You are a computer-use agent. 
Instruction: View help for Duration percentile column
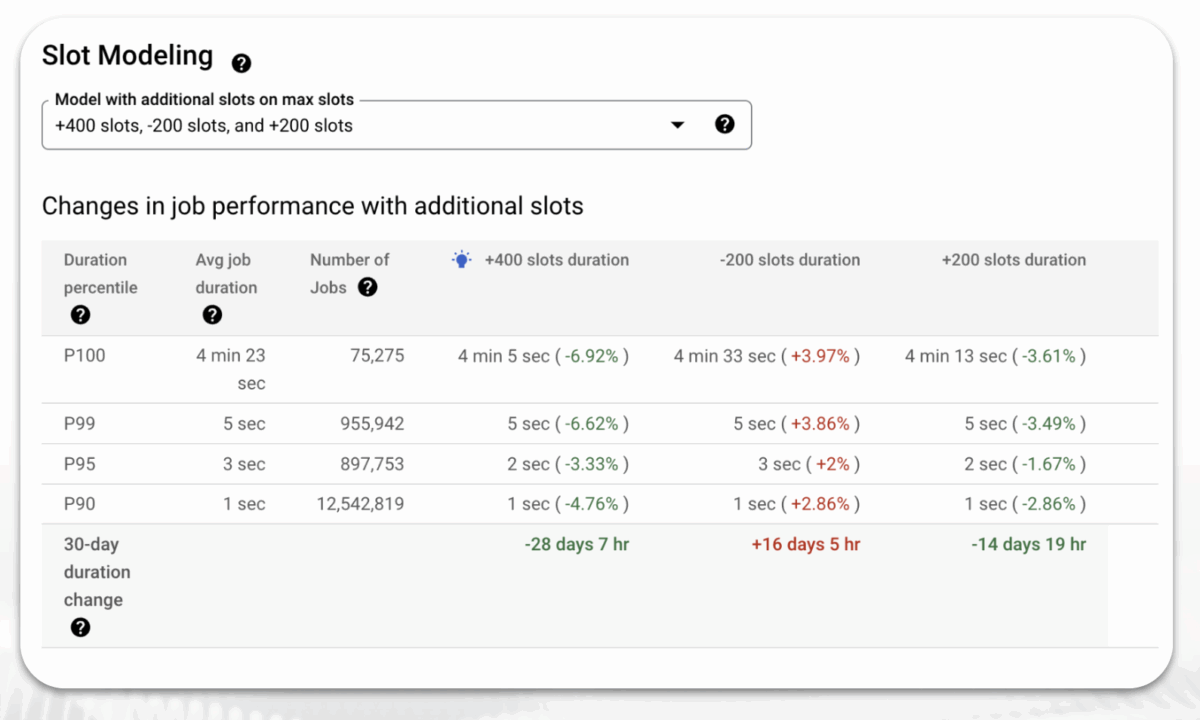(80, 315)
